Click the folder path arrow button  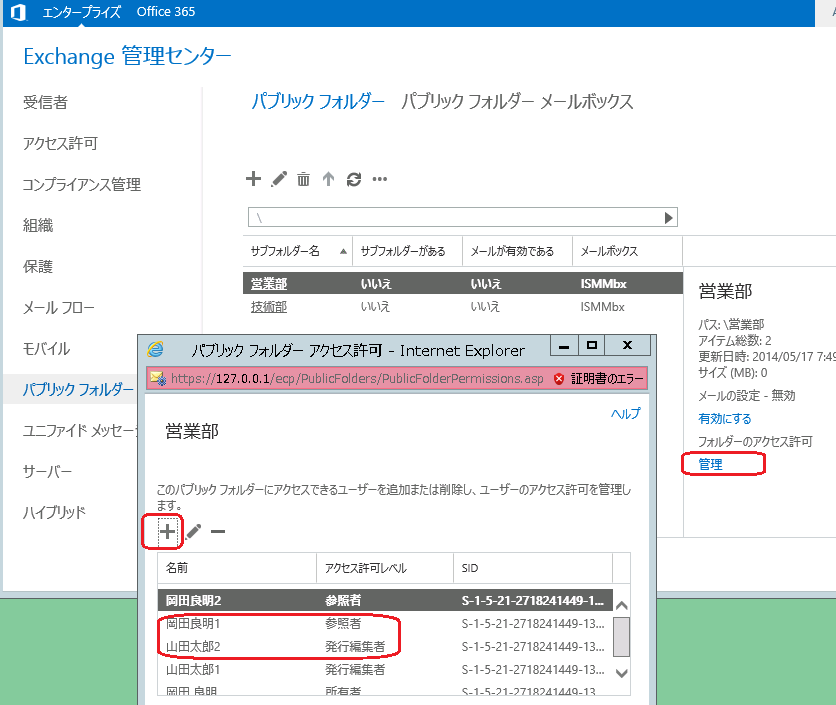point(670,217)
